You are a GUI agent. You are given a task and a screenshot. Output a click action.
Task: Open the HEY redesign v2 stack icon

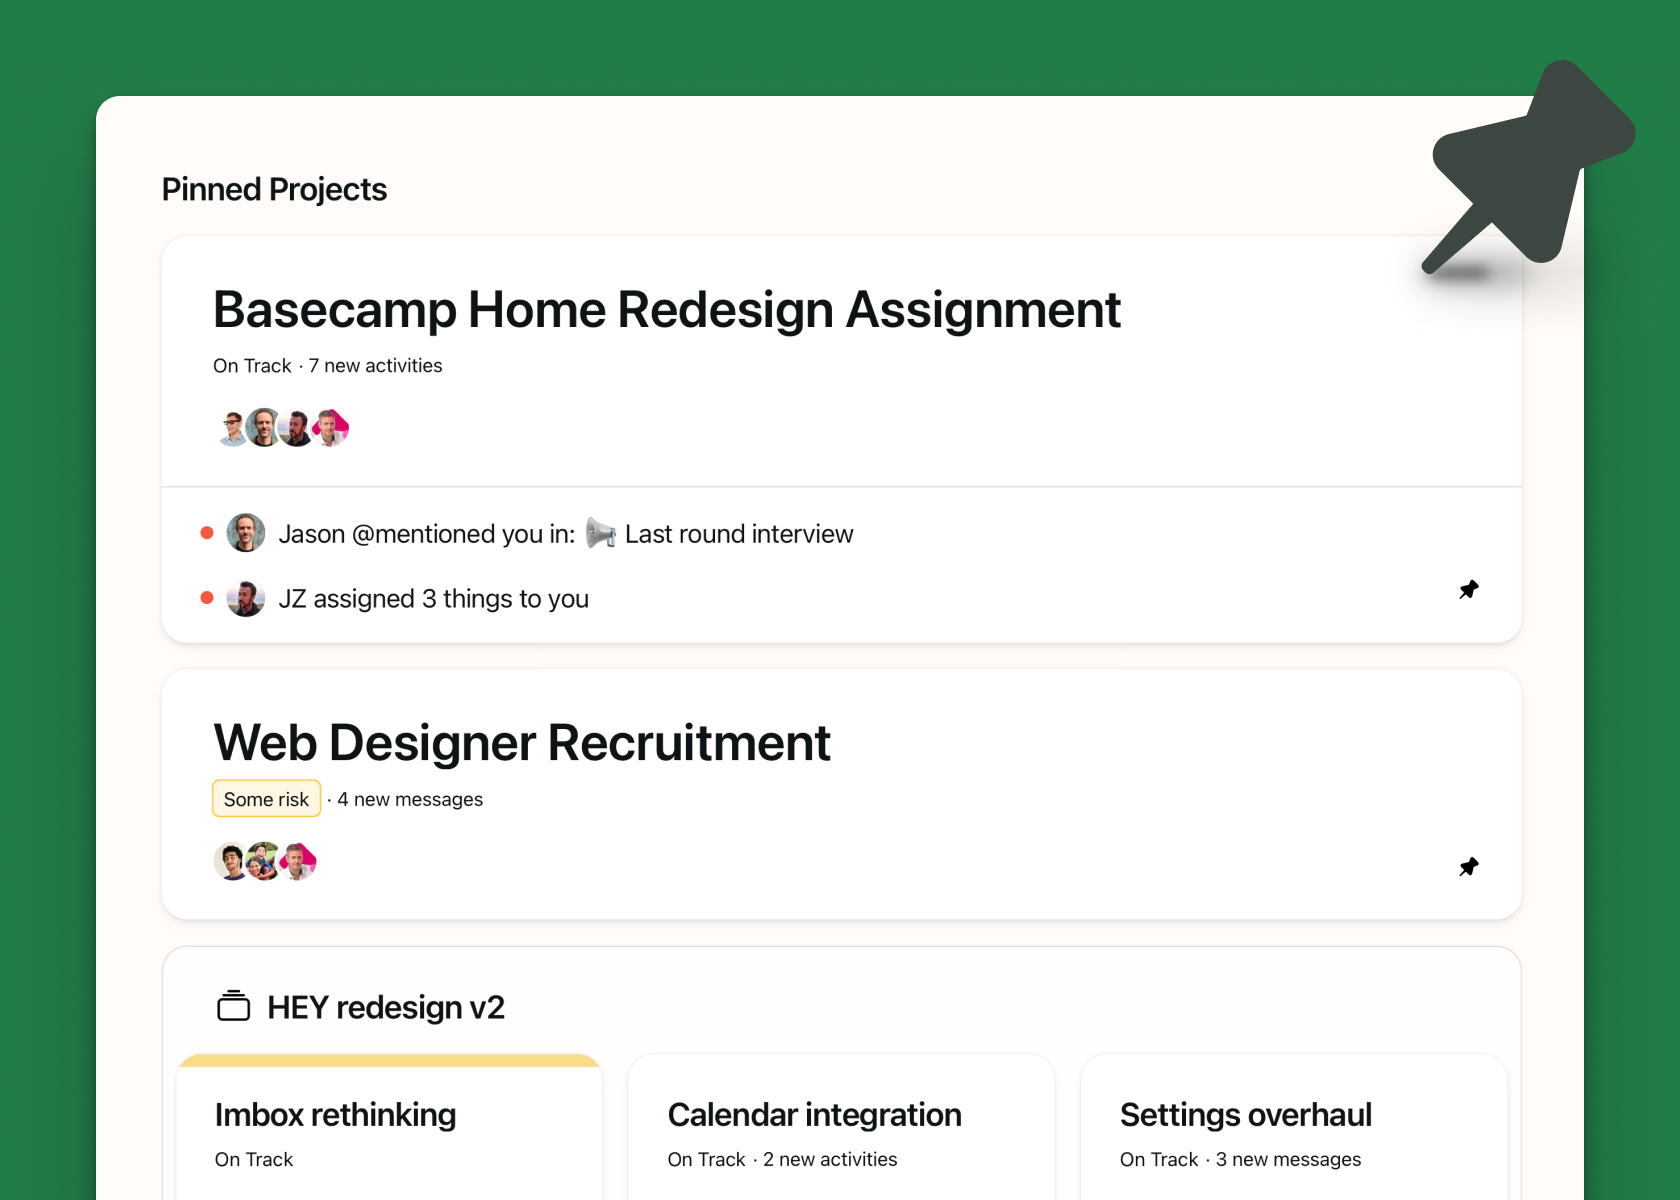pyautogui.click(x=234, y=1006)
